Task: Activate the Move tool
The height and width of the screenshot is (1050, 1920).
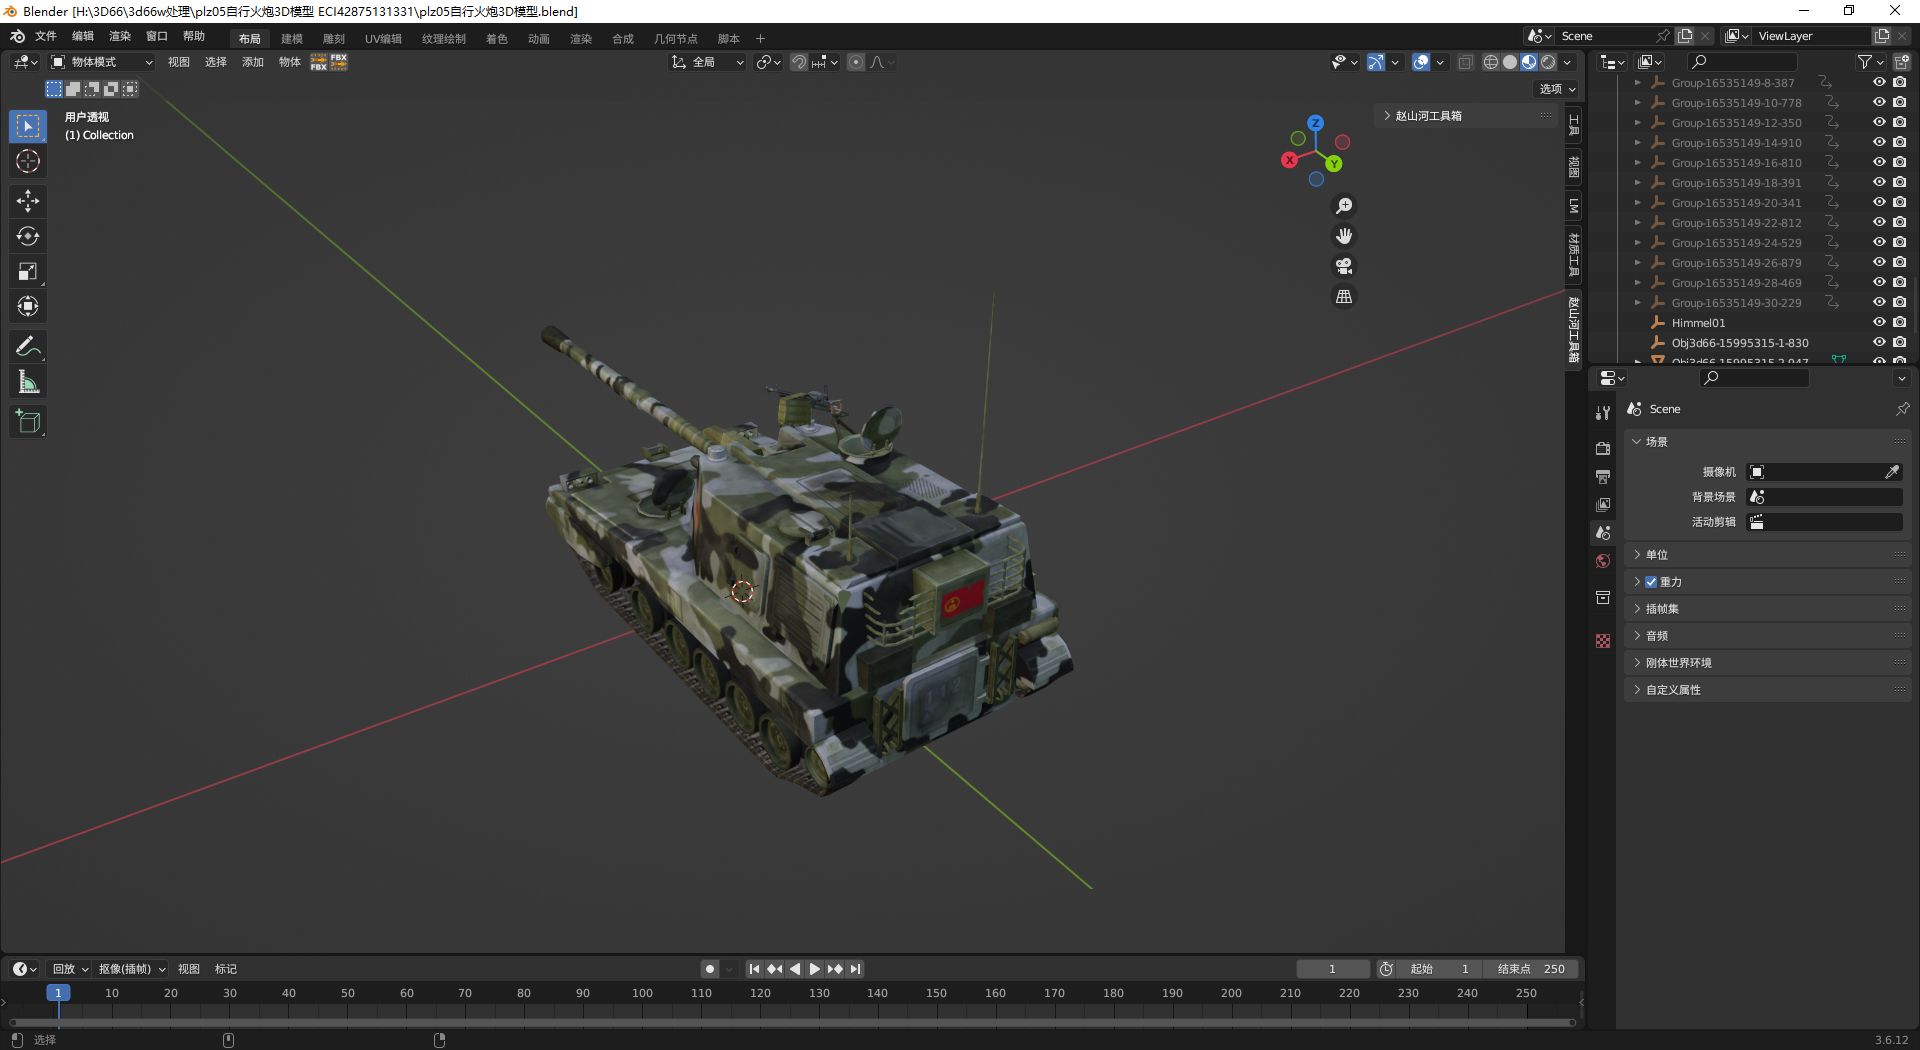Action: point(28,201)
